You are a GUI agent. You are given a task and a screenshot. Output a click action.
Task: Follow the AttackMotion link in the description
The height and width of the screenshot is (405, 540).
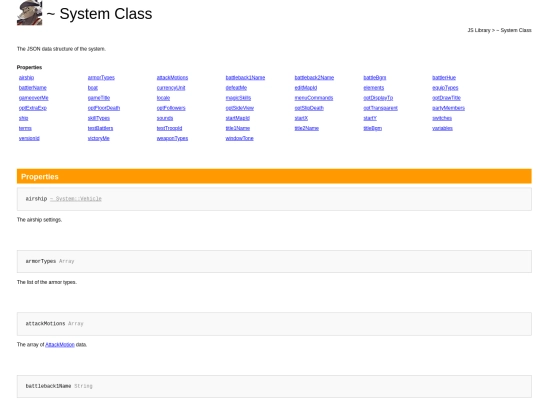(x=60, y=344)
